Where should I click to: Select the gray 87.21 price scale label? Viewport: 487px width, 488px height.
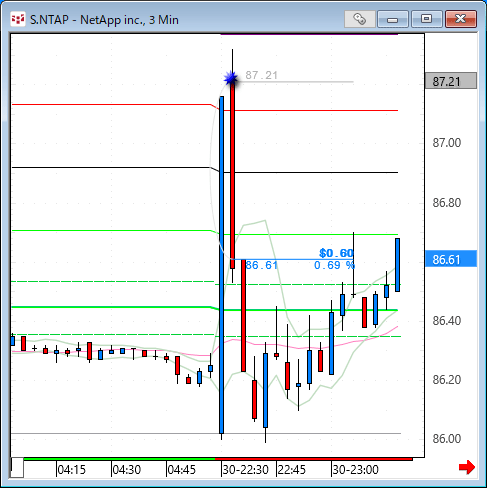pyautogui.click(x=451, y=81)
